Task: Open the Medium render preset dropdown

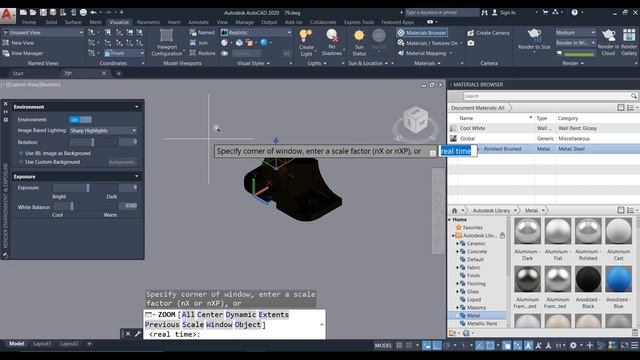Action: coord(576,32)
